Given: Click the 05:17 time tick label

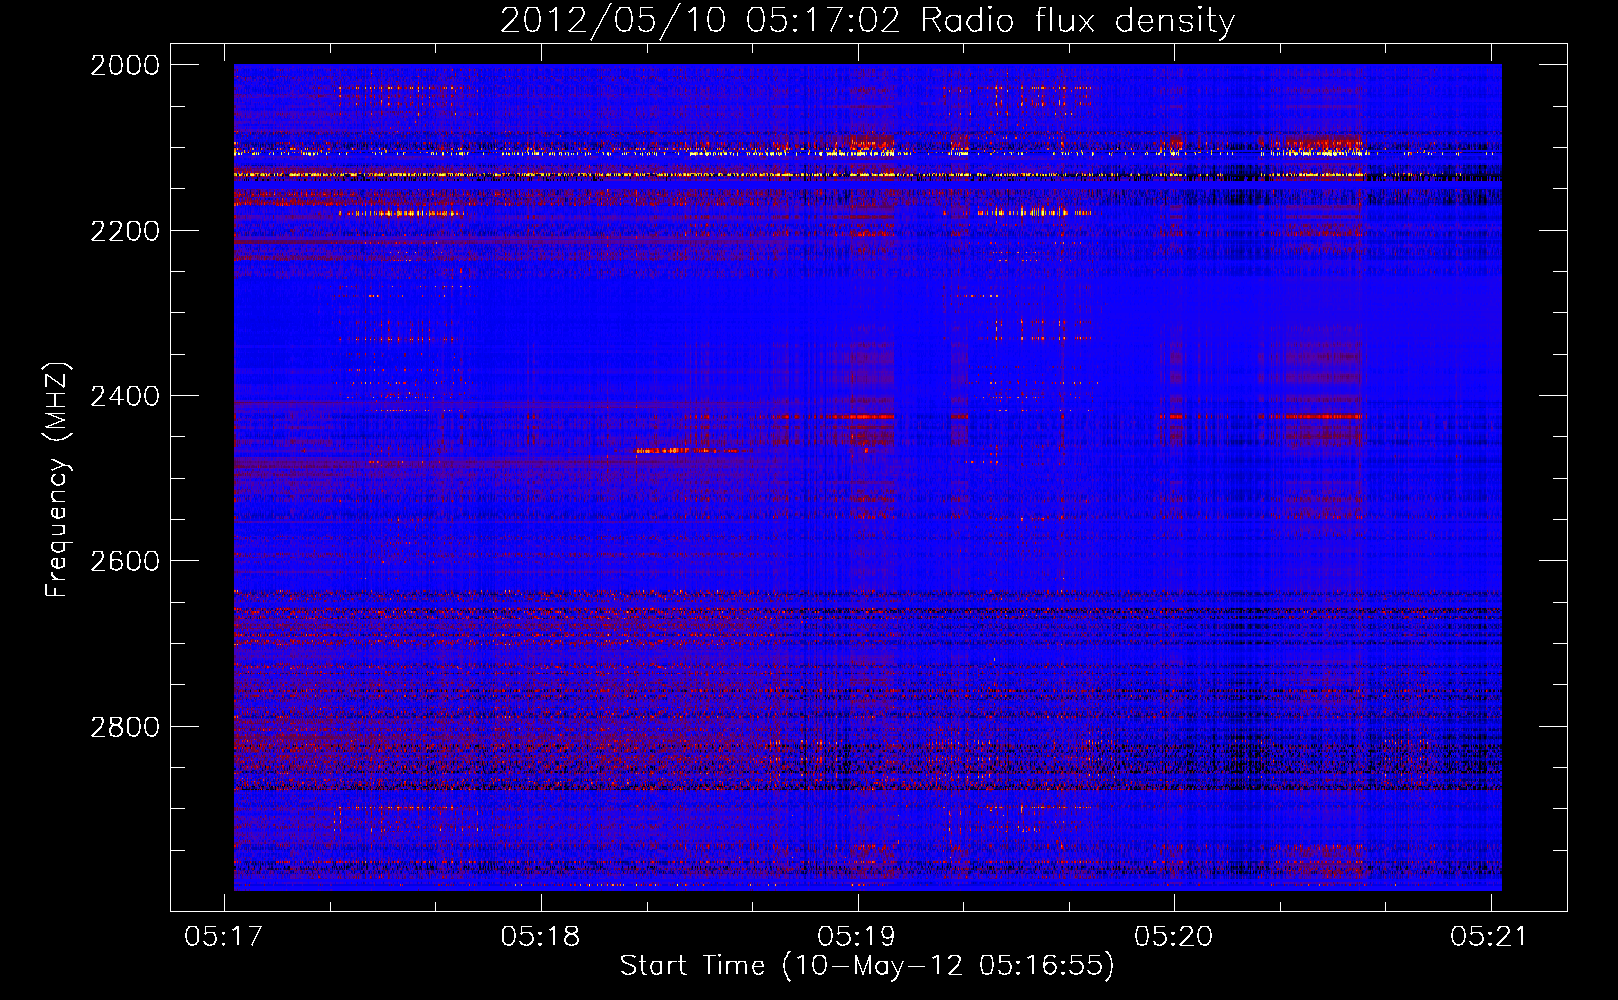Looking at the screenshot, I should pyautogui.click(x=224, y=936).
